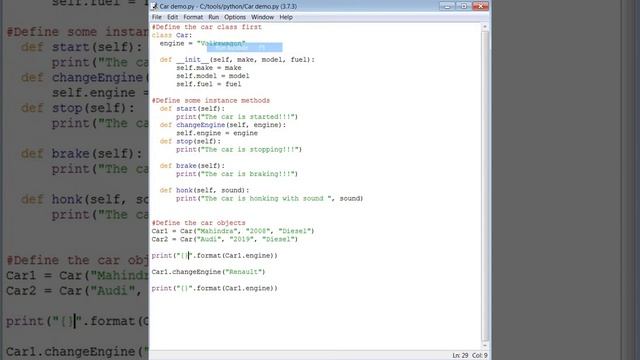The height and width of the screenshot is (360, 640).
Task: Click 'def changeEngine(self, engine):' line
Action: point(223,125)
